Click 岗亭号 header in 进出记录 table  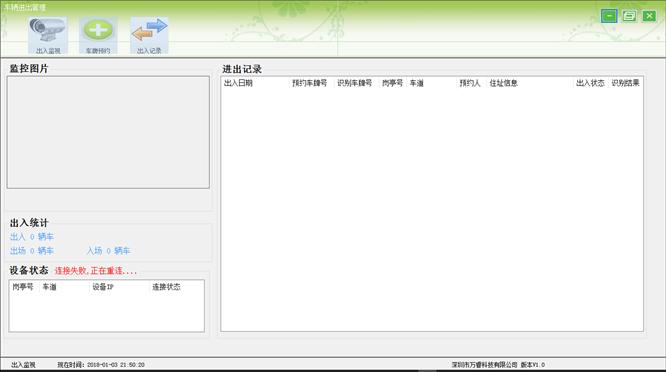click(392, 83)
